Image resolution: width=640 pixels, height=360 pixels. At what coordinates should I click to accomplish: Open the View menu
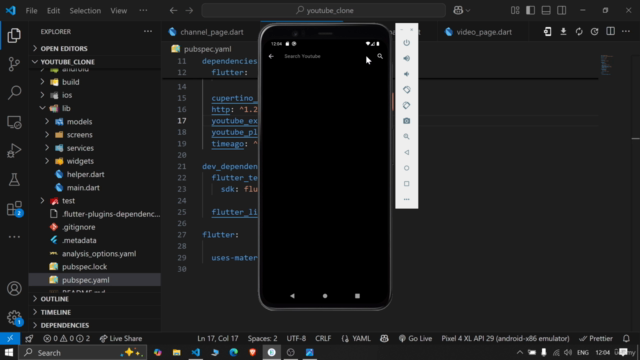tap(118, 11)
